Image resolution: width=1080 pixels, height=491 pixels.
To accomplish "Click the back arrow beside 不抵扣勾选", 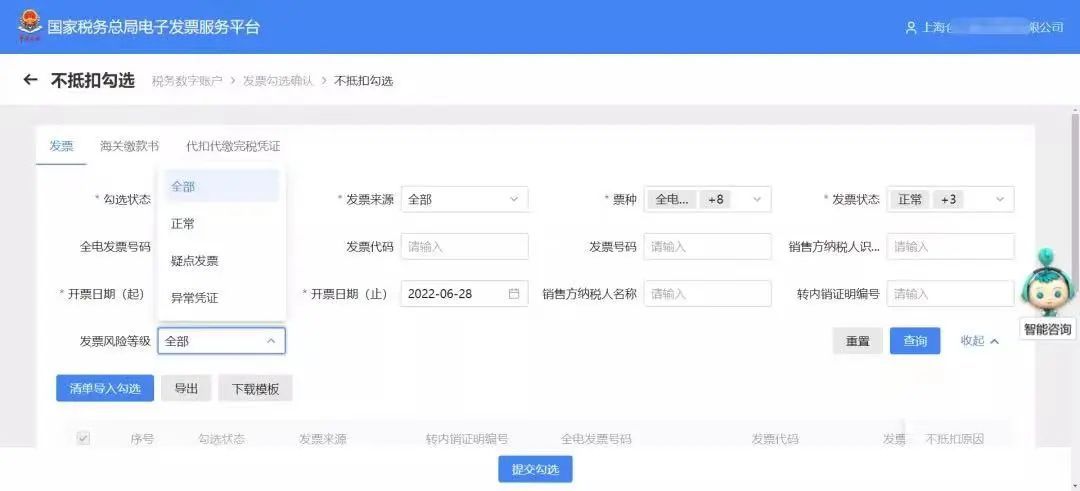I will point(30,80).
